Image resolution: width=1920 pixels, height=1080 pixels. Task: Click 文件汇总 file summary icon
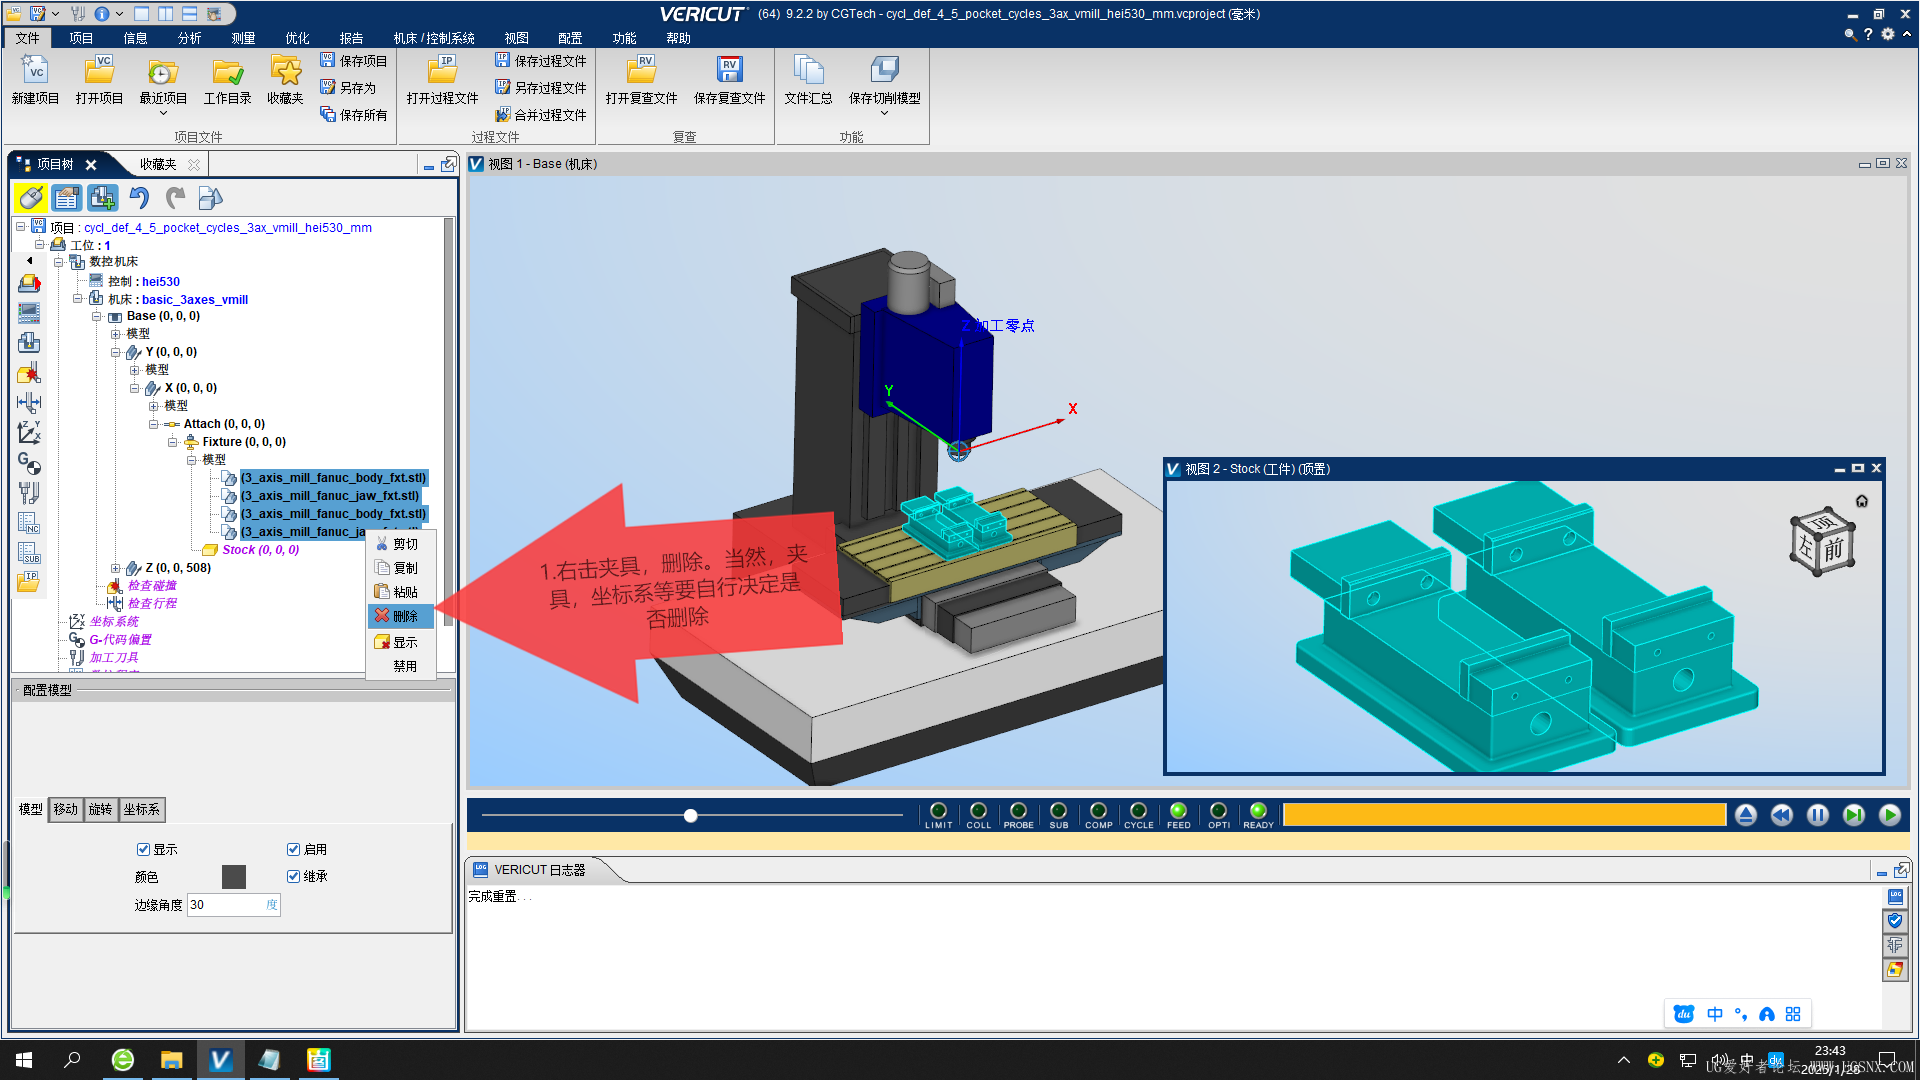[808, 80]
